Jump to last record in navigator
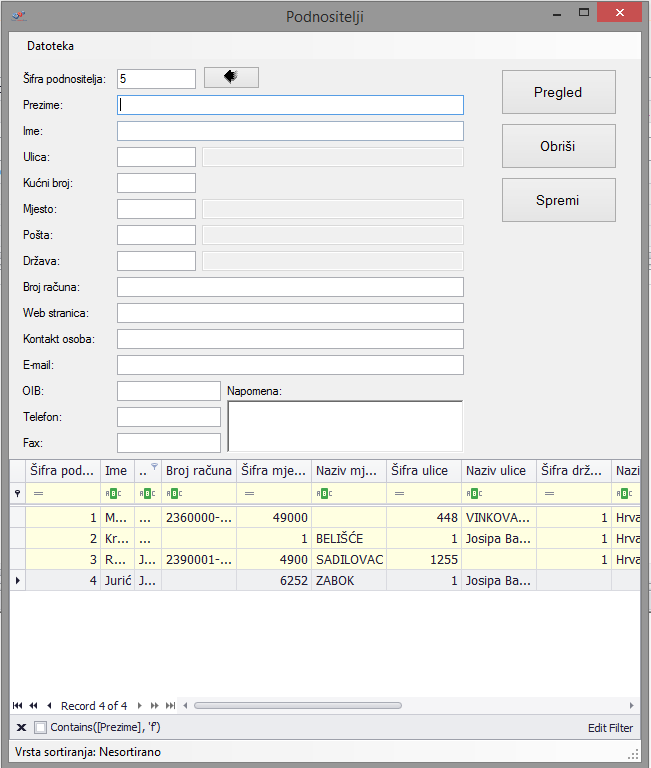Screen dimensions: 651x768 pos(170,706)
